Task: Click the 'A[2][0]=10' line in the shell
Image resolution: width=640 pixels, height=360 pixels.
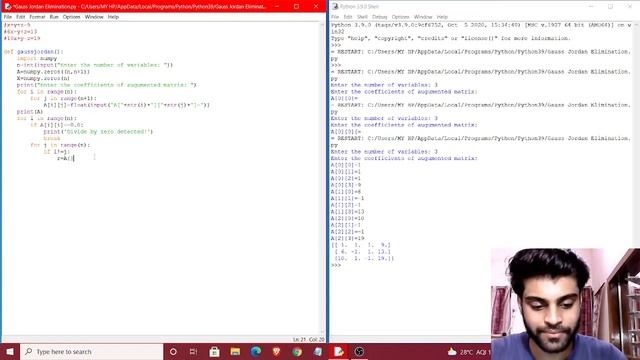Action: click(347, 218)
